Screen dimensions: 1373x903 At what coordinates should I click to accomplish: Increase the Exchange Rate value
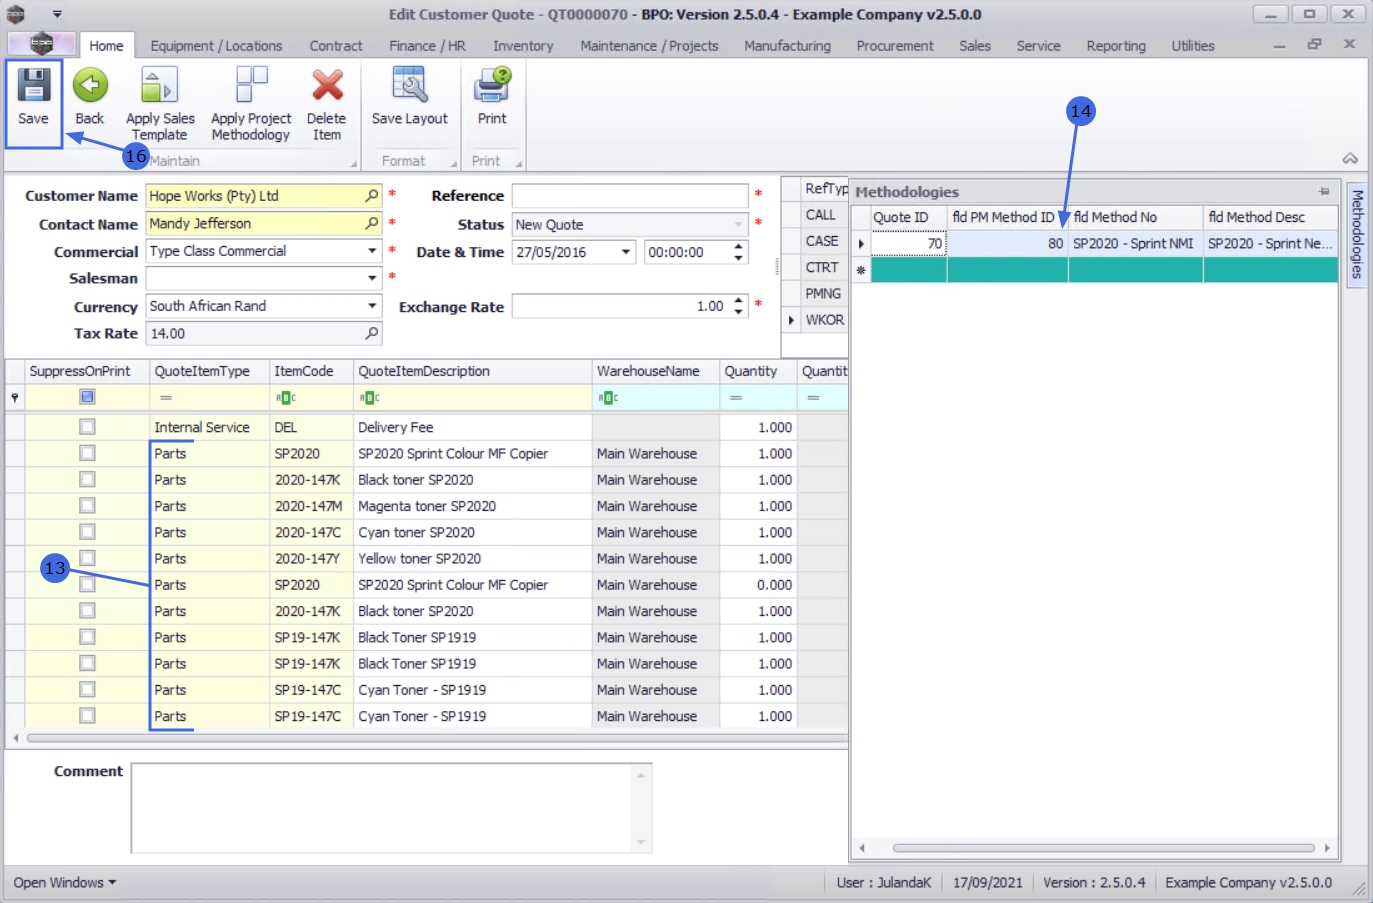tap(739, 301)
